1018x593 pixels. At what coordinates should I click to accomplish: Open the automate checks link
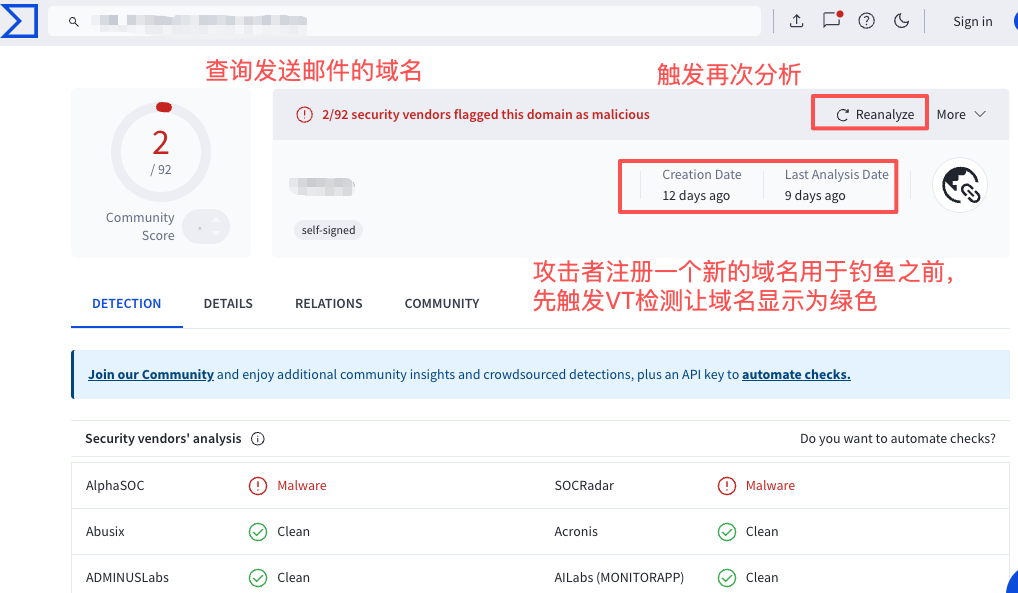pyautogui.click(x=796, y=375)
